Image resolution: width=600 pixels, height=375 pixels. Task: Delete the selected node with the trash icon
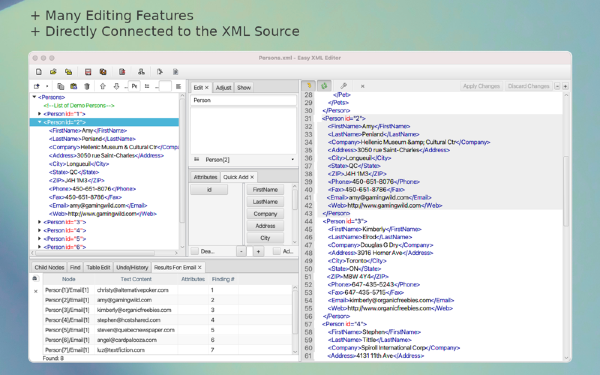[87, 86]
